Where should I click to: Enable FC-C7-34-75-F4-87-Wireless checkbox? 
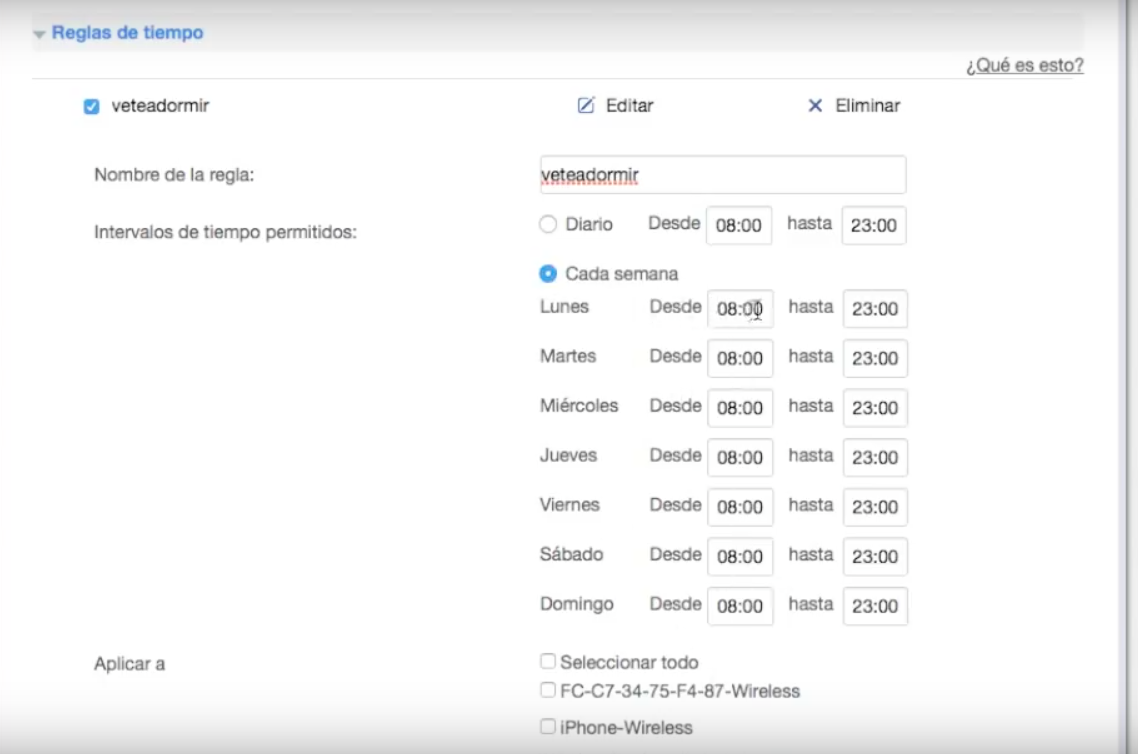[x=547, y=688]
